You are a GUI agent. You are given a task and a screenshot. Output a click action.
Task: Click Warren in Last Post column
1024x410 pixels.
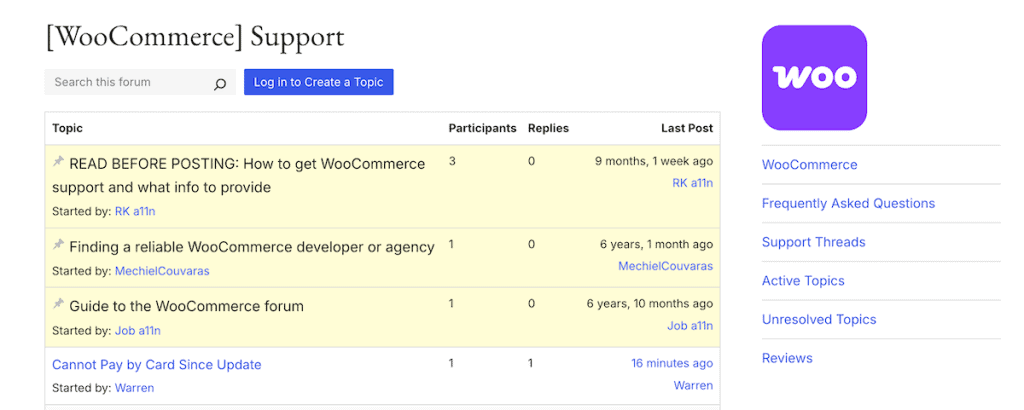tap(693, 385)
